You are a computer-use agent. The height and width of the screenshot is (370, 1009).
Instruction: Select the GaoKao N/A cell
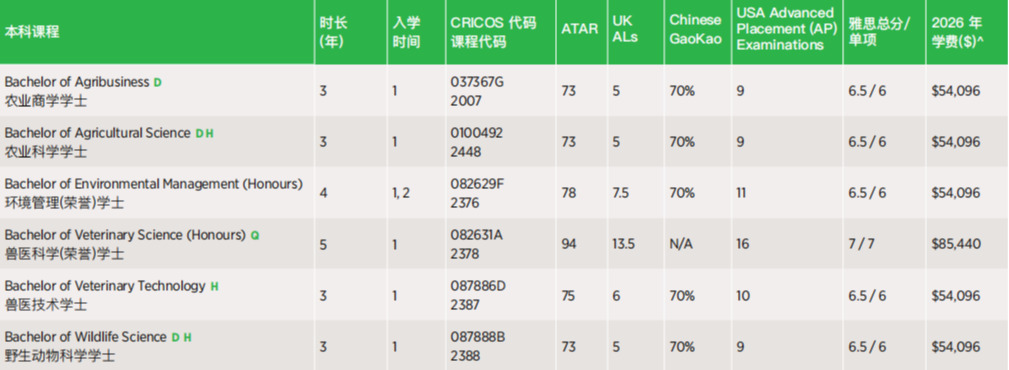click(x=681, y=245)
